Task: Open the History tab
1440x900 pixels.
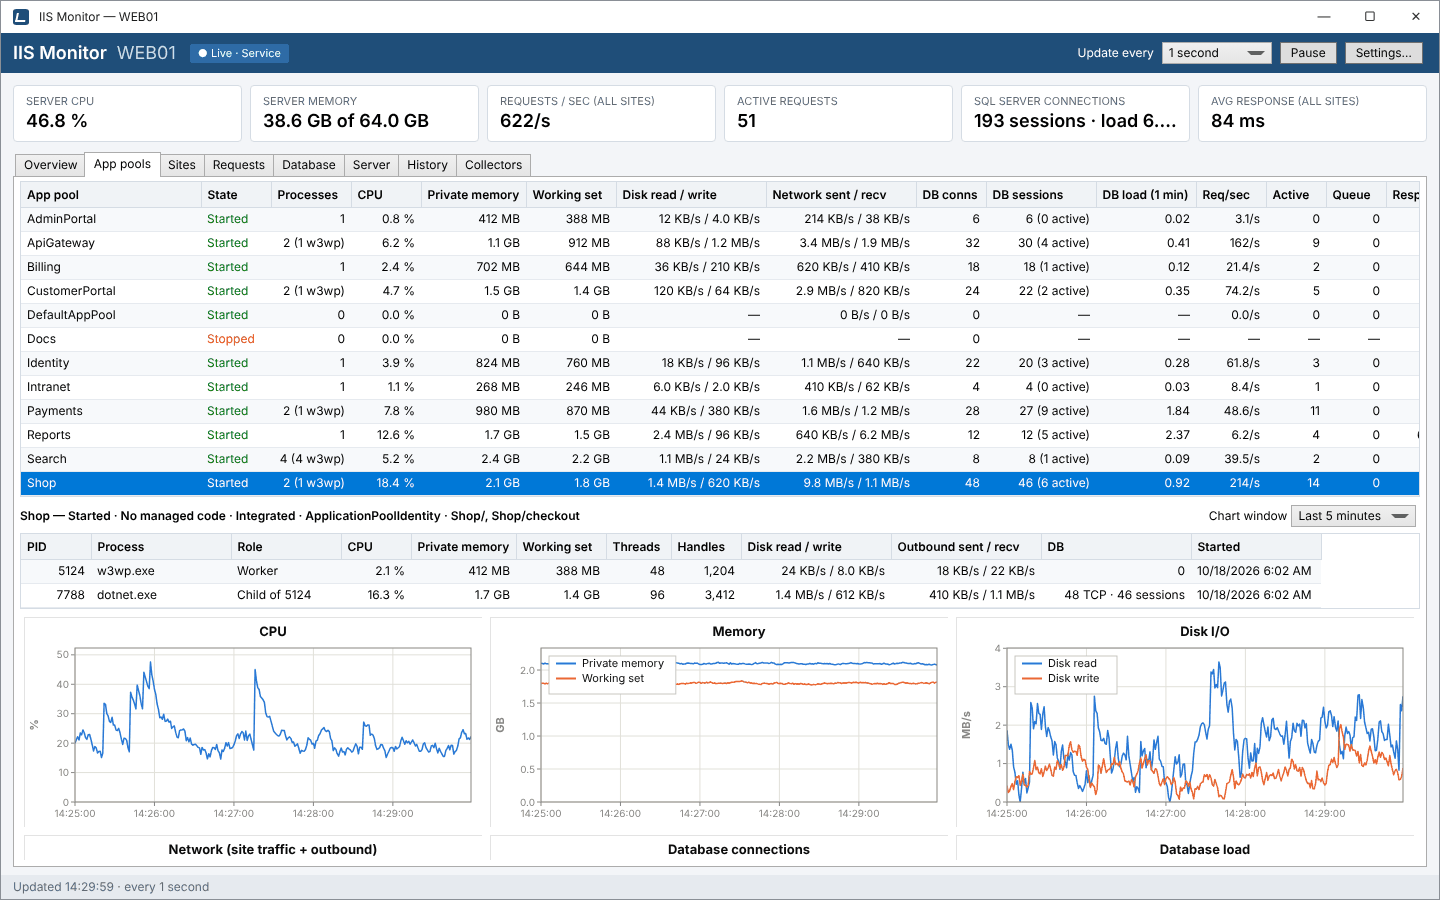Action: point(427,165)
